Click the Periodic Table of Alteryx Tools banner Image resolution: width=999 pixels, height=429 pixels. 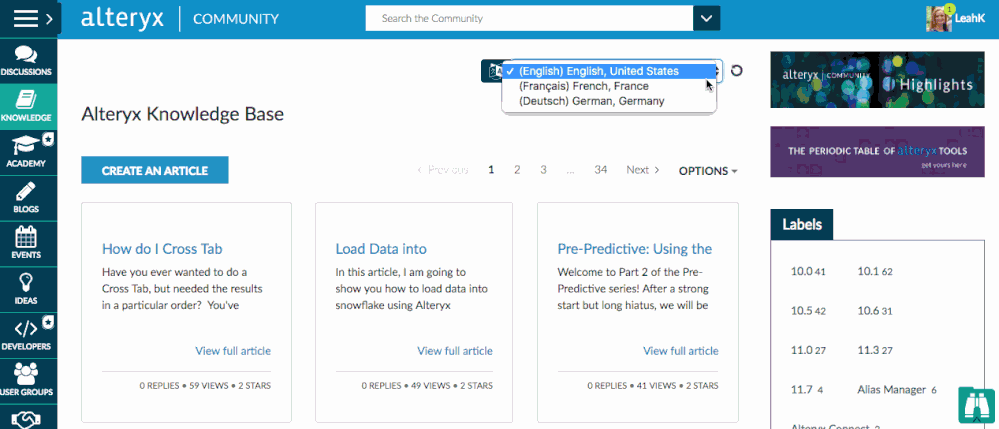877,152
